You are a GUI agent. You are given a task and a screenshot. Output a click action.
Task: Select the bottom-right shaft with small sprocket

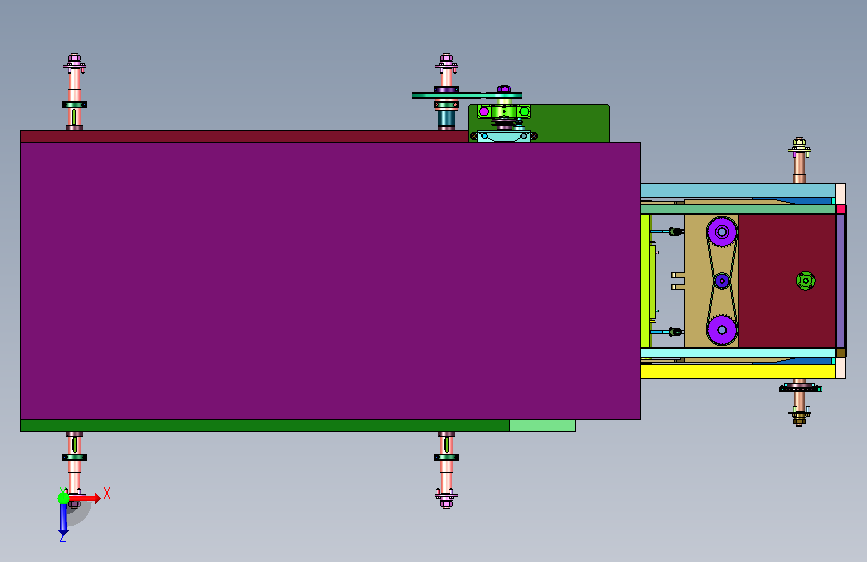click(800, 402)
